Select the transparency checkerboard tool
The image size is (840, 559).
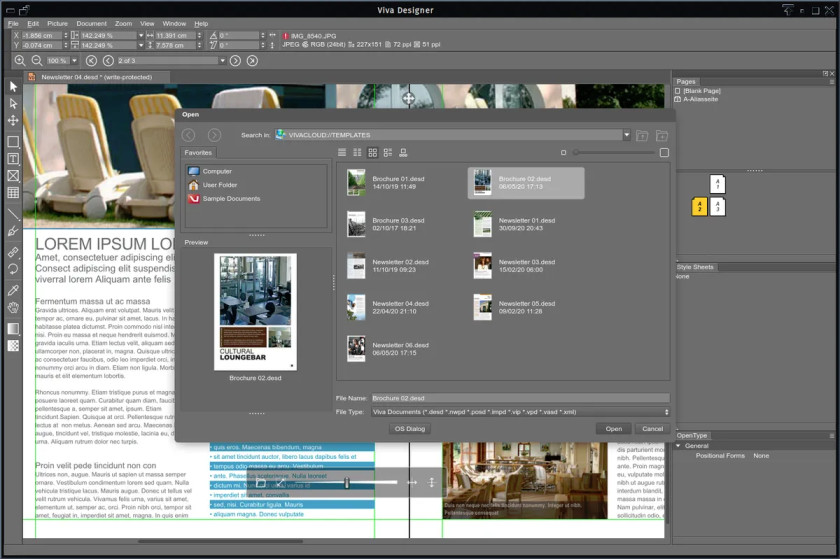[13, 346]
